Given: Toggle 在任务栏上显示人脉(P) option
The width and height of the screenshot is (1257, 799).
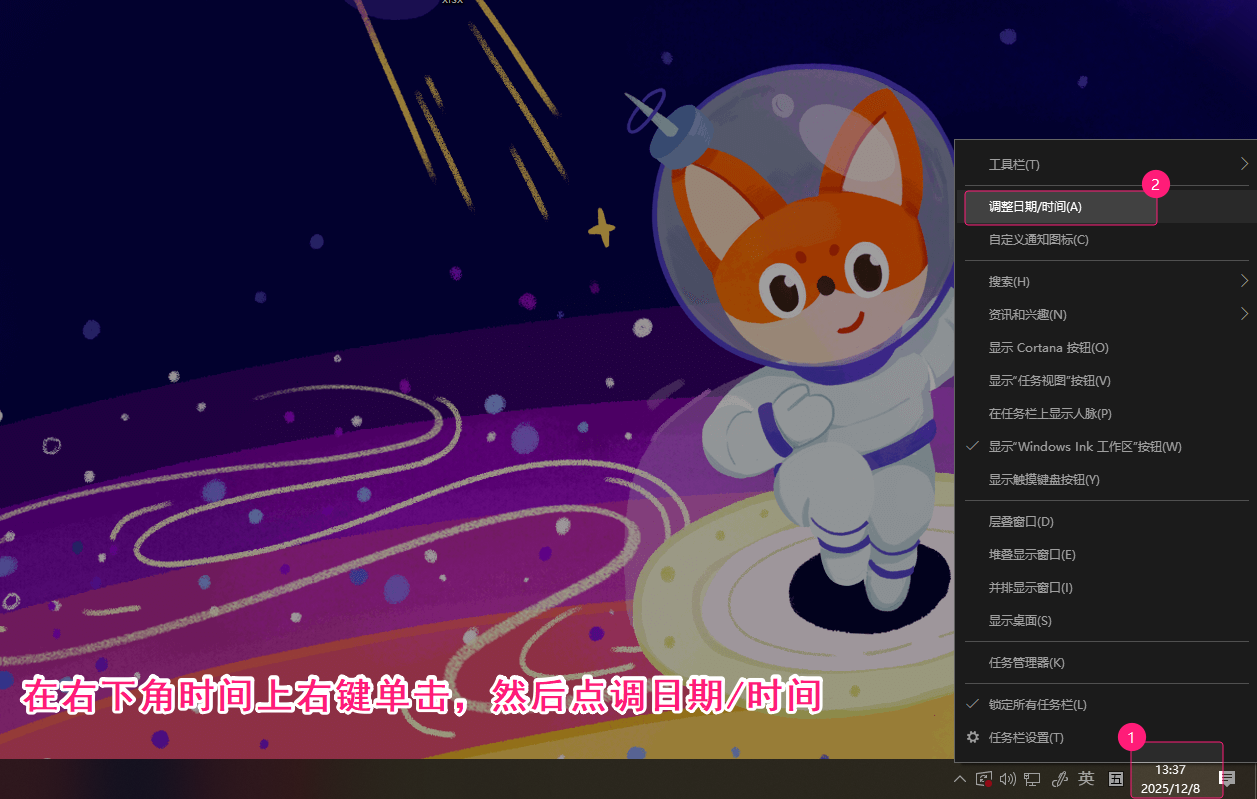Looking at the screenshot, I should point(1105,413).
